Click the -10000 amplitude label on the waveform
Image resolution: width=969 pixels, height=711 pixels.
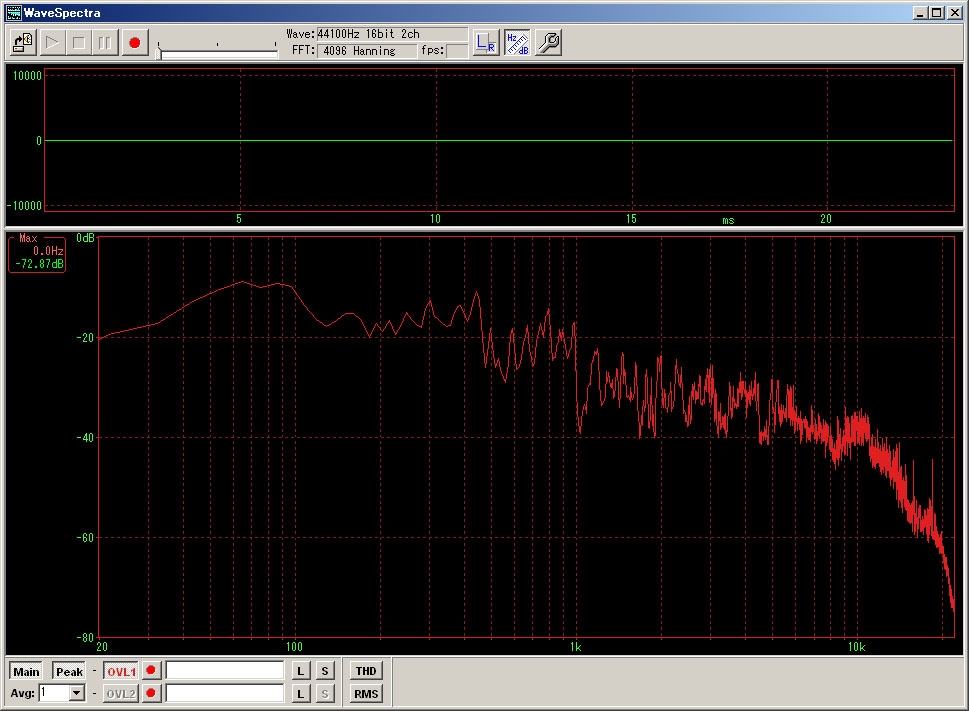point(25,206)
